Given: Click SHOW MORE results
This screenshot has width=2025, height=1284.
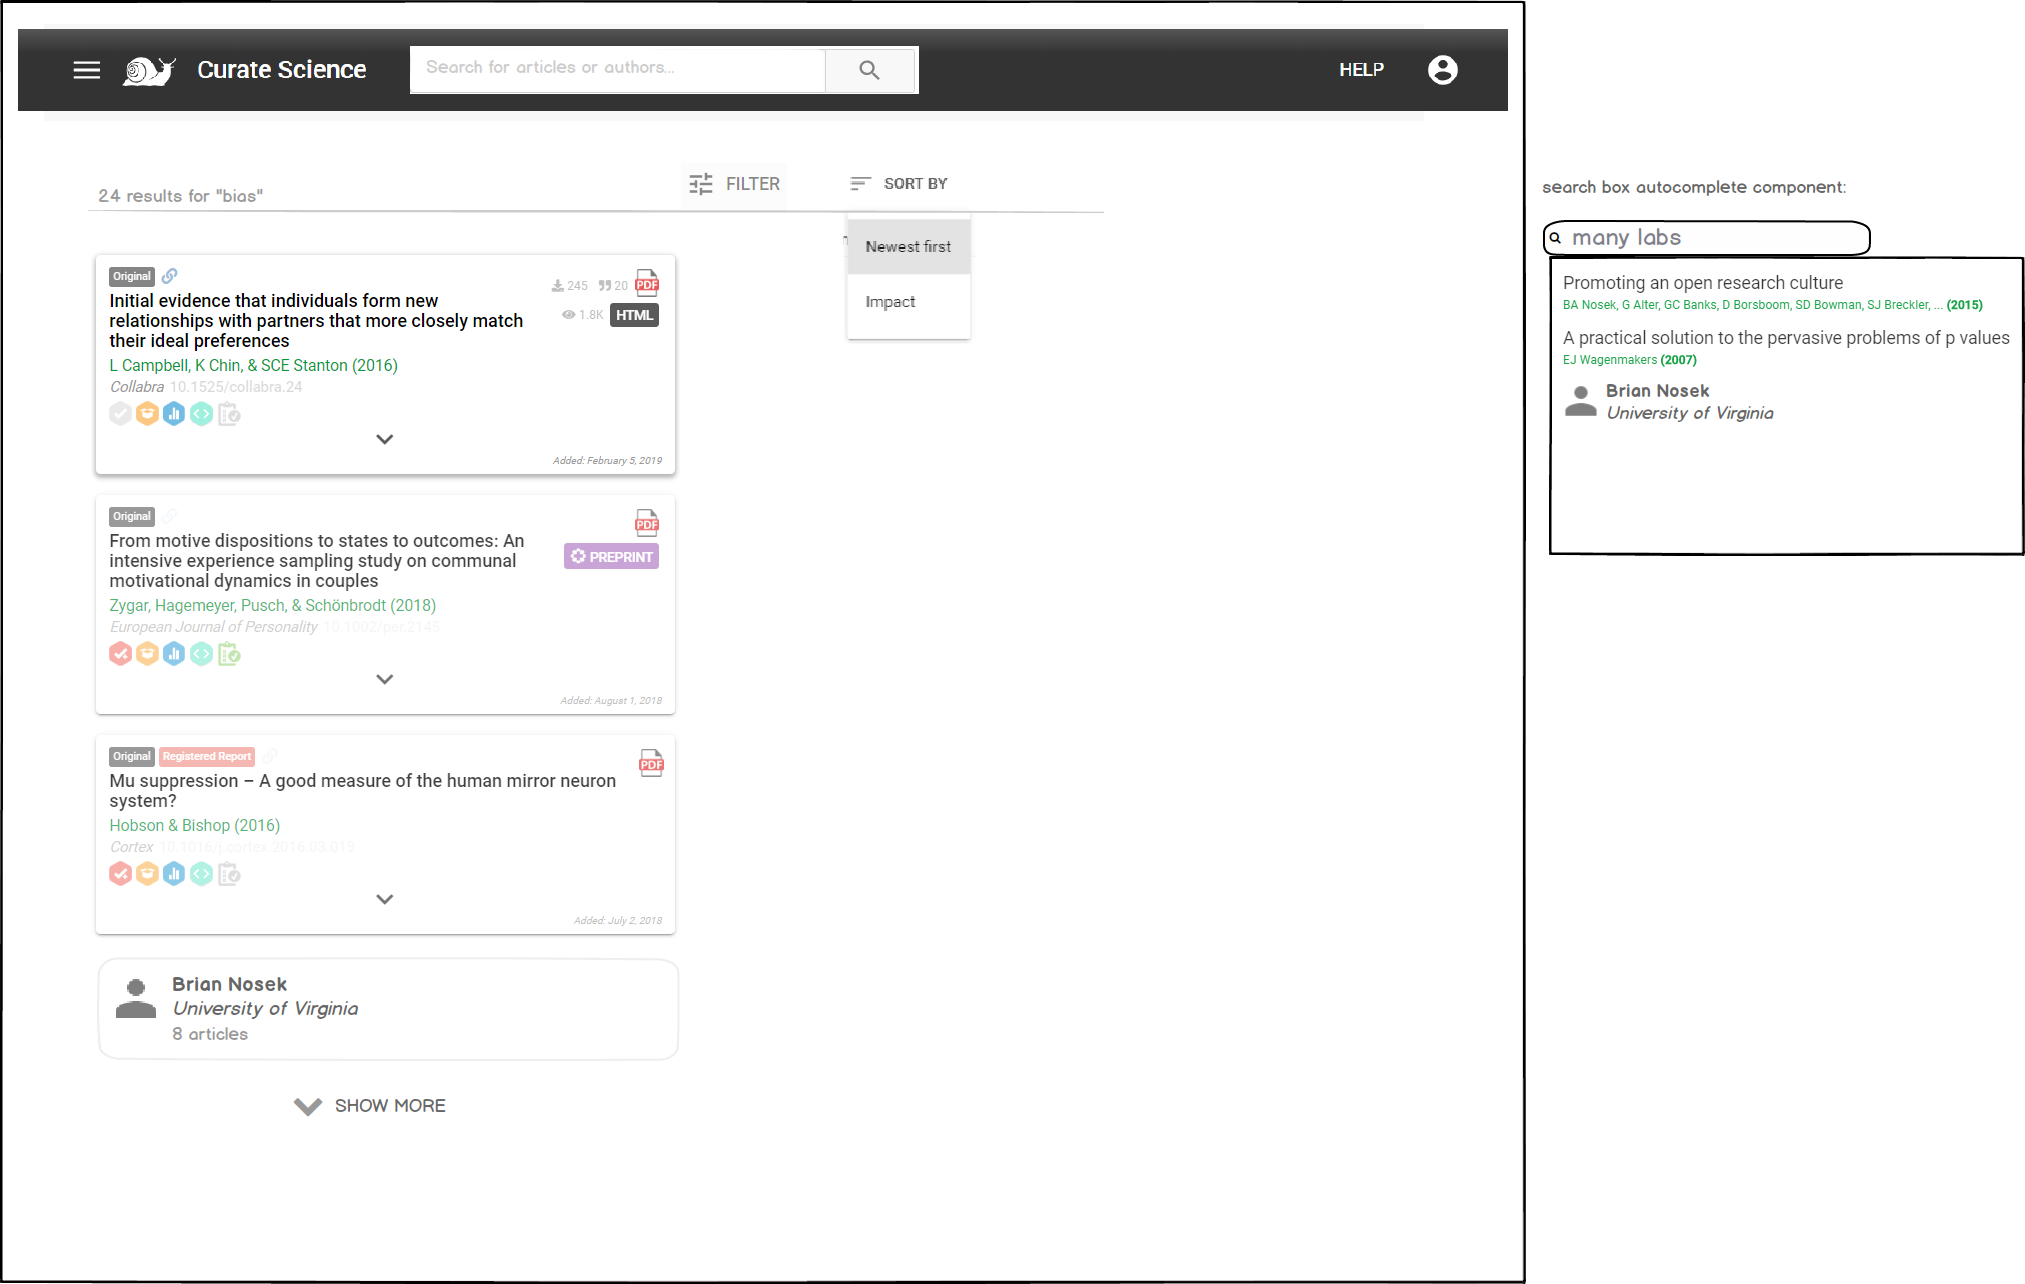Looking at the screenshot, I should tap(370, 1106).
